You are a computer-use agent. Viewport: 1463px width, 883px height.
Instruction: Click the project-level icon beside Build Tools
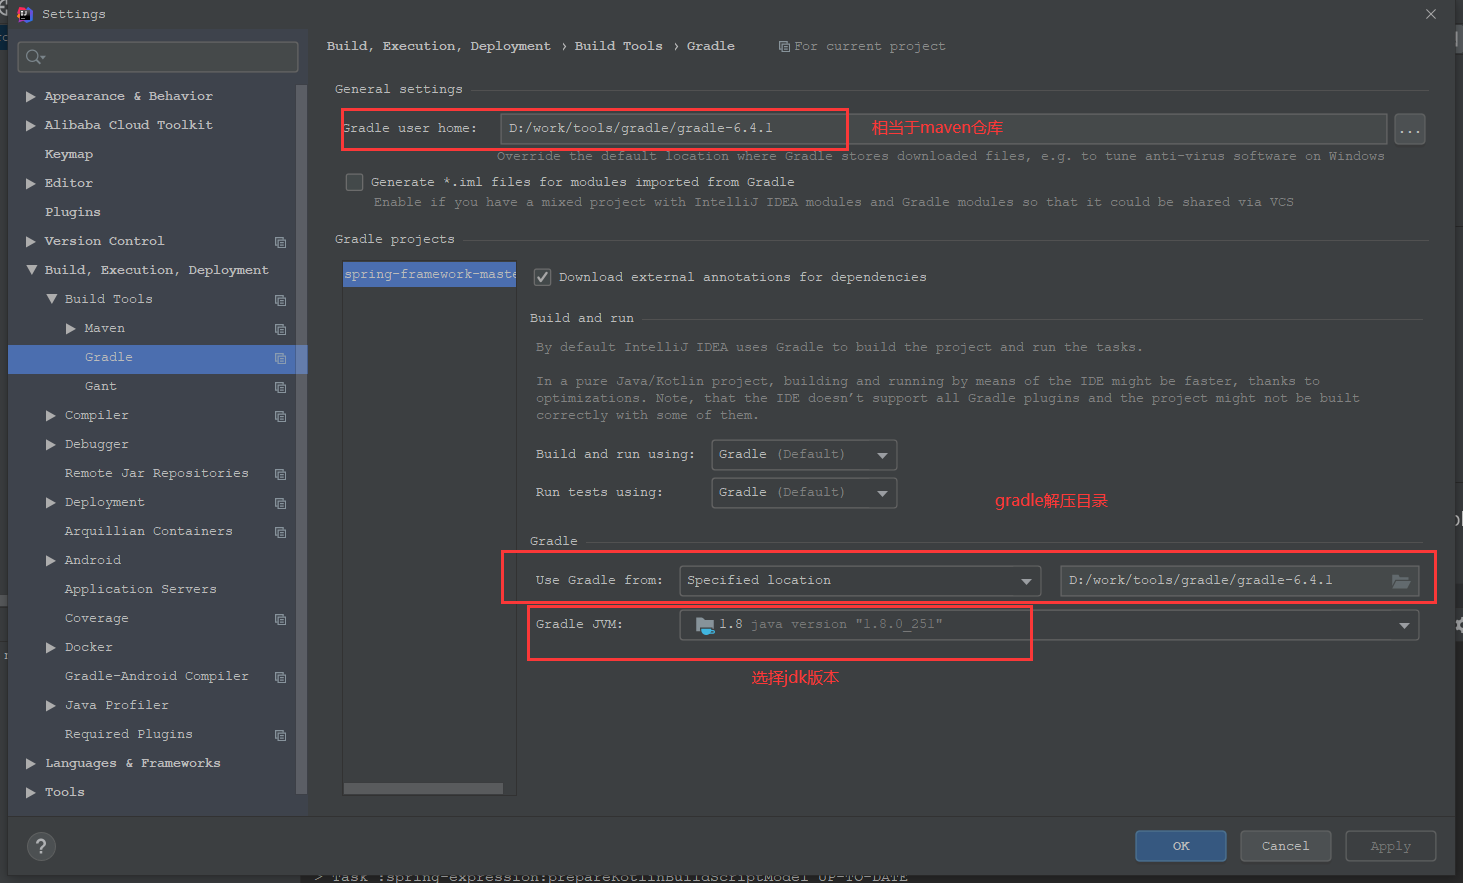[280, 300]
